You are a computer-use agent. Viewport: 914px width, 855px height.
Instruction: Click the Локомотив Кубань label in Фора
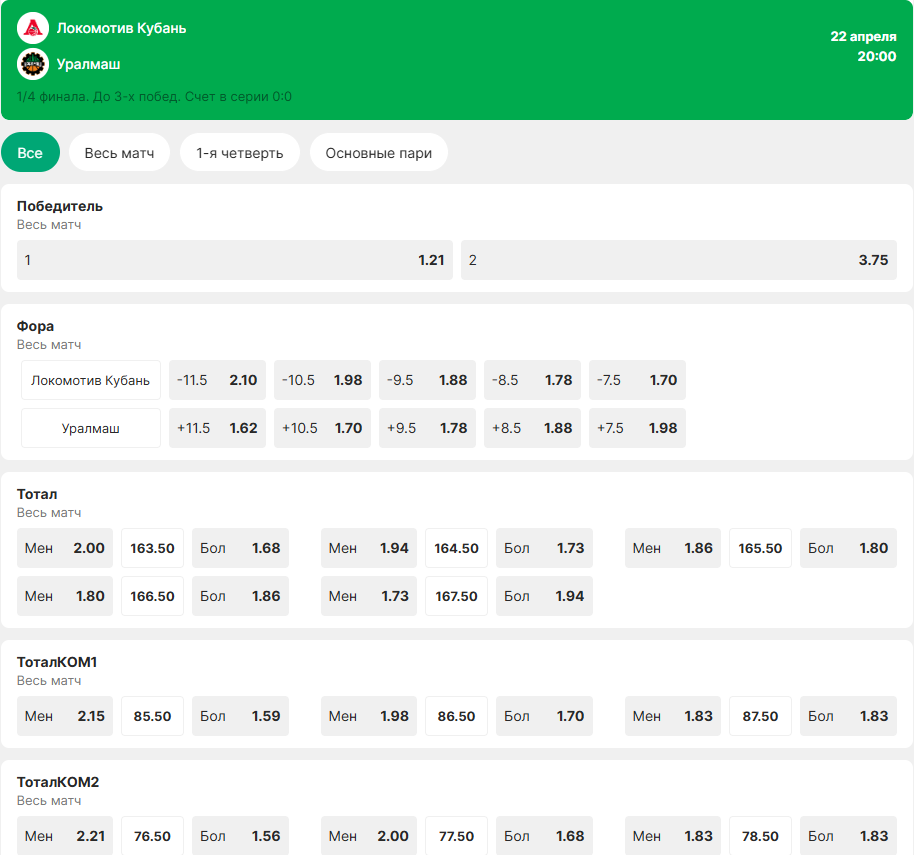click(x=91, y=380)
